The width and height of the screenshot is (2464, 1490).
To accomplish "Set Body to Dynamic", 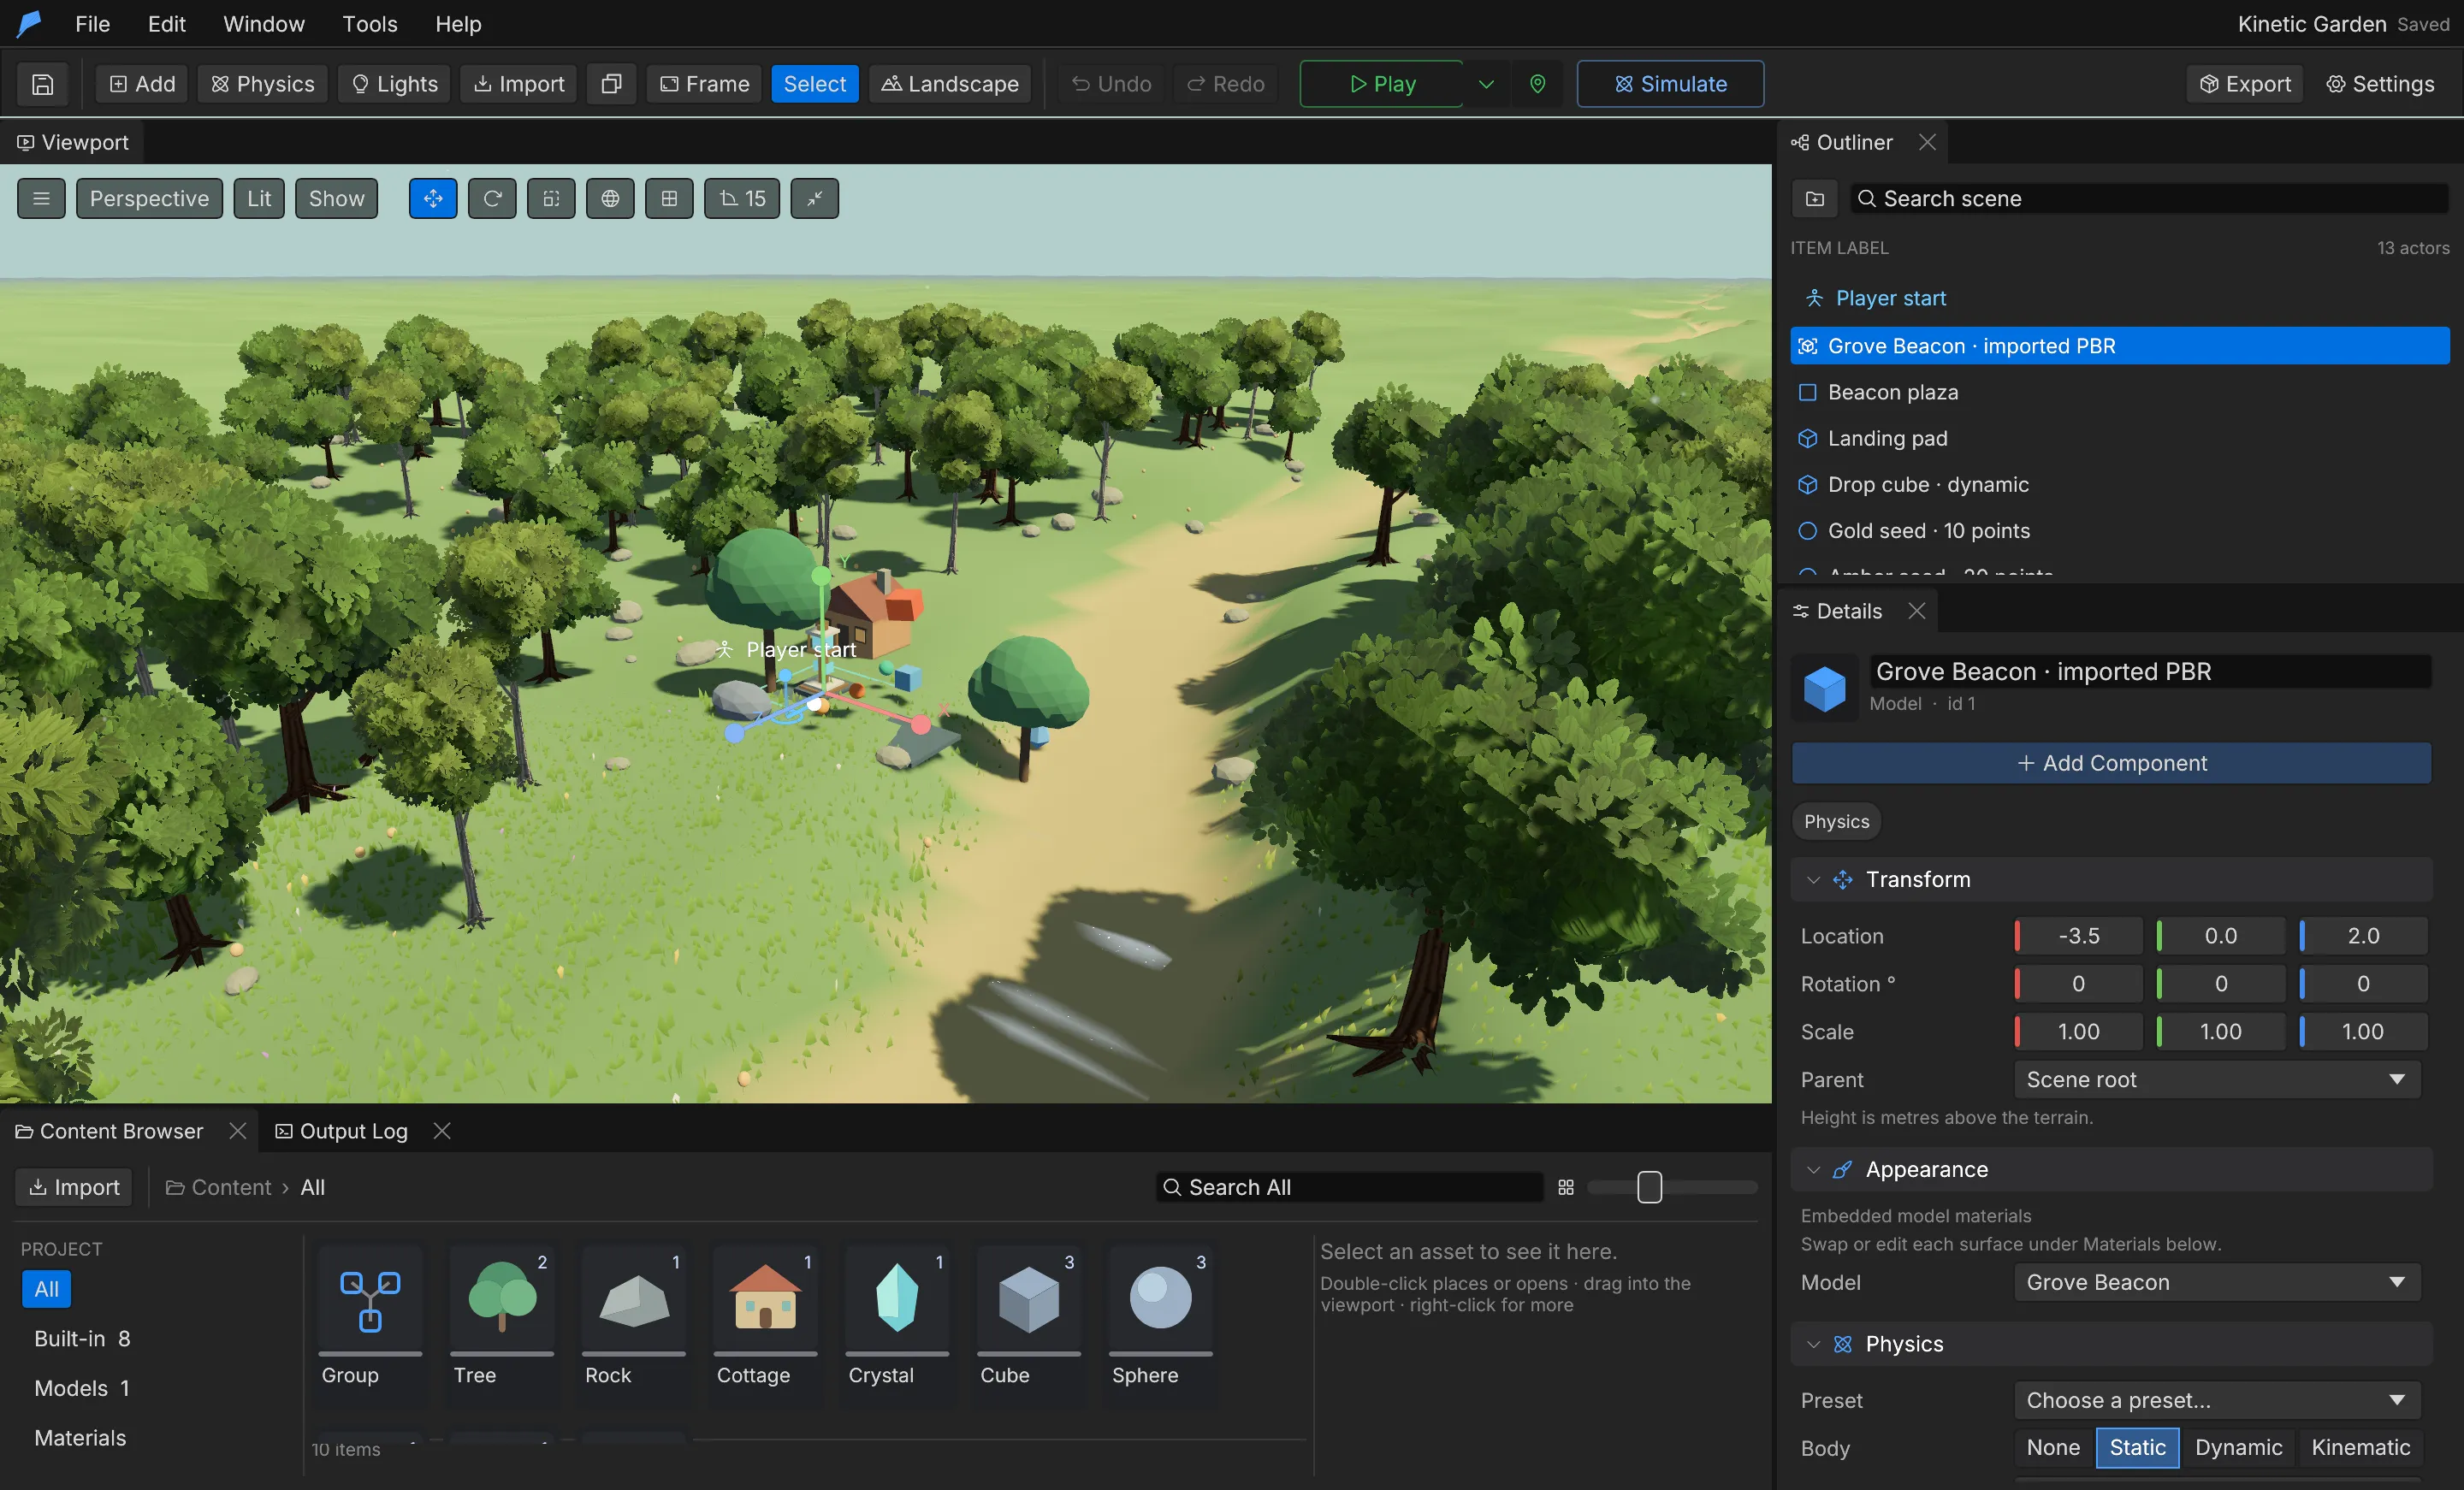I will (2238, 1447).
